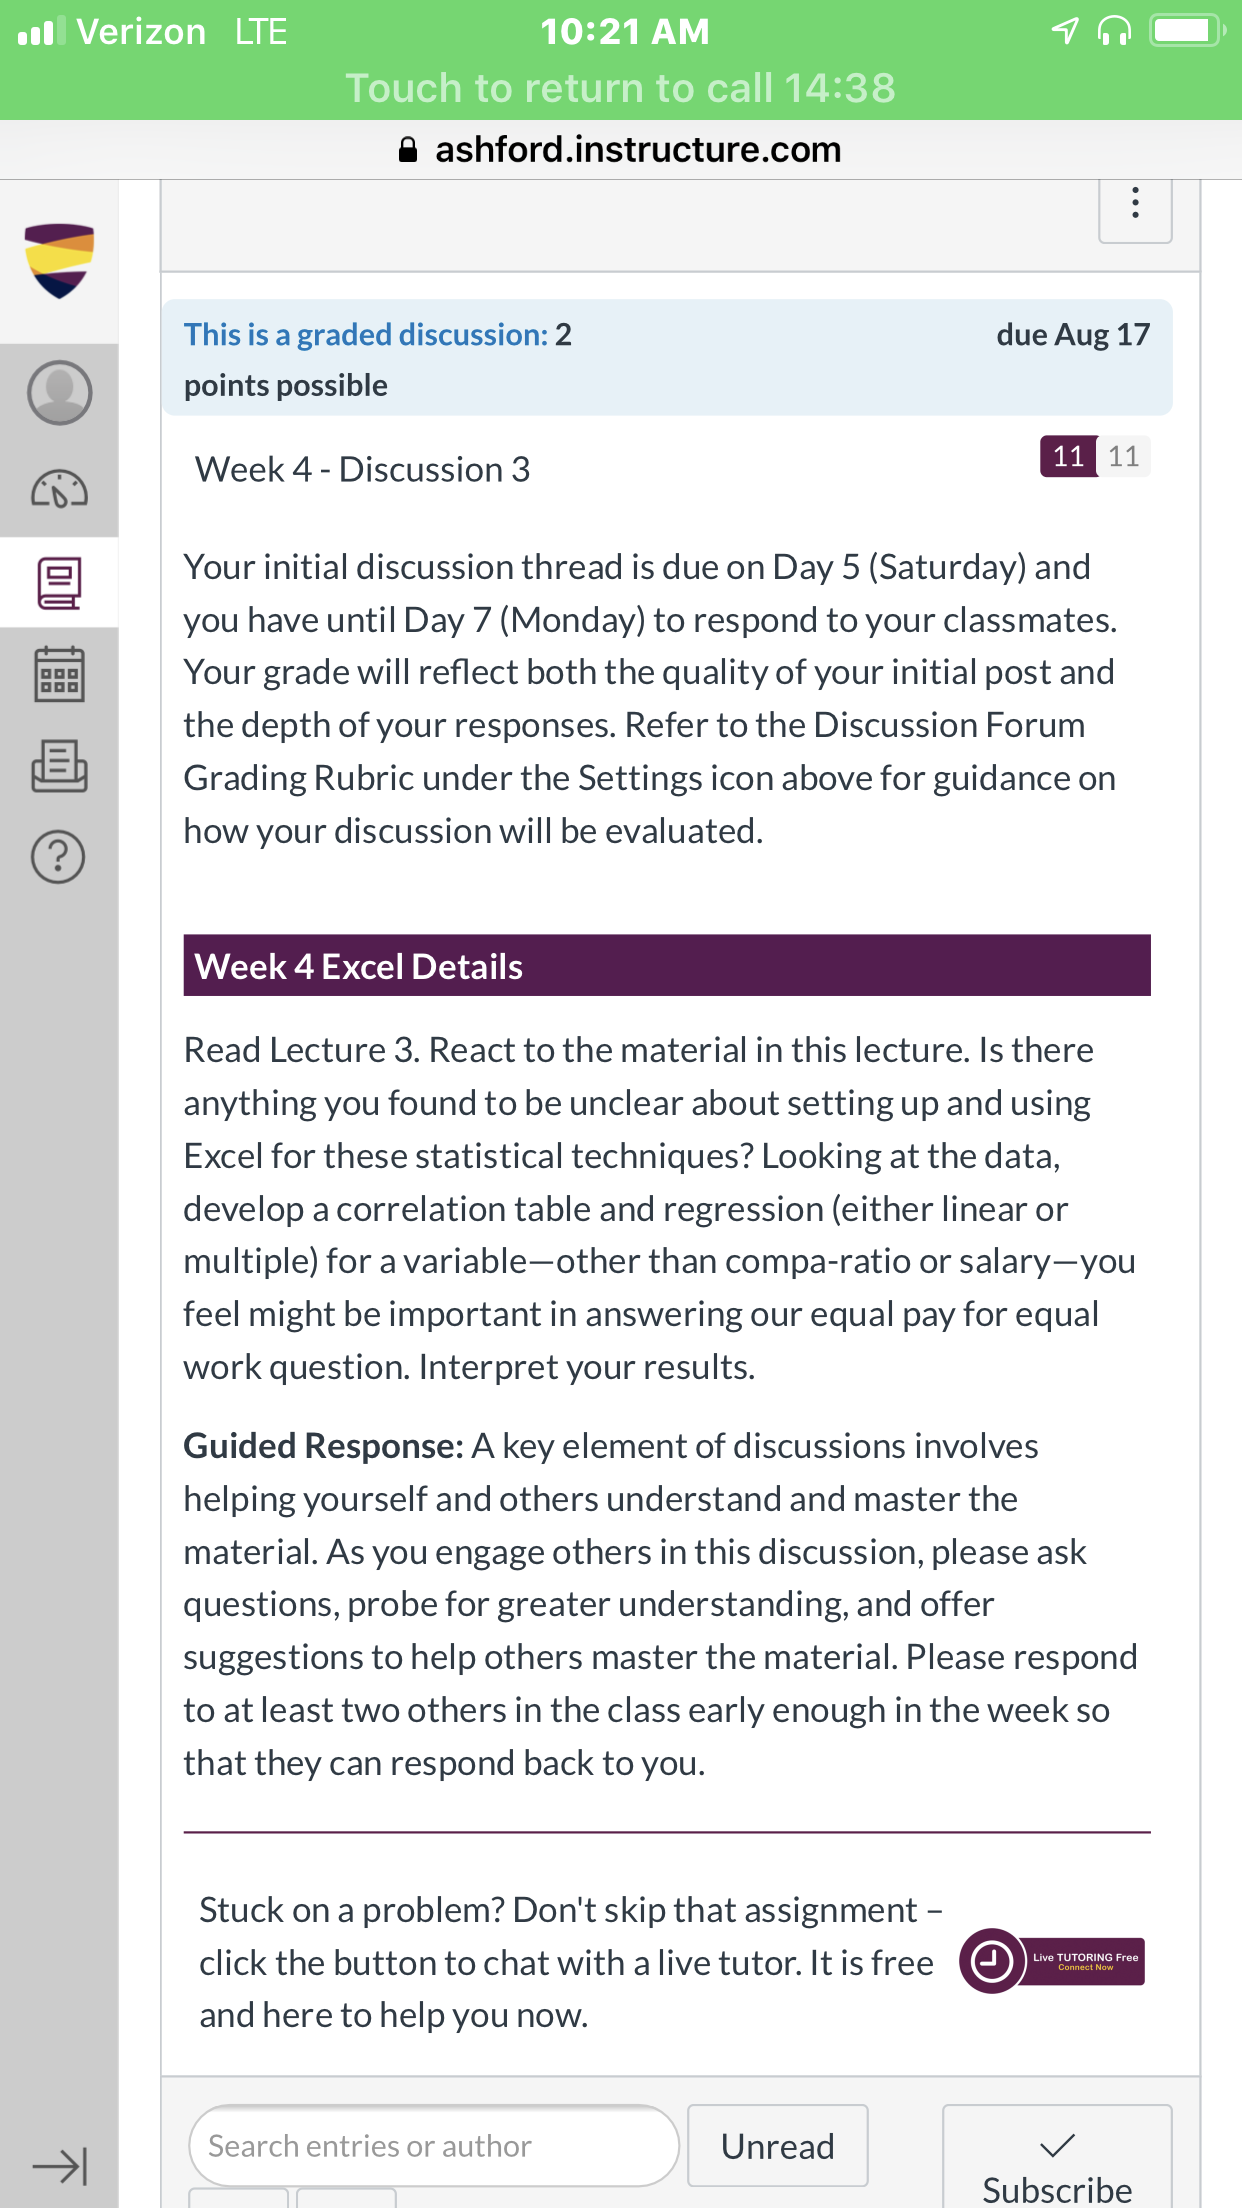Open the Inbox tray icon
Image resolution: width=1242 pixels, height=2208 pixels.
coord(59,766)
